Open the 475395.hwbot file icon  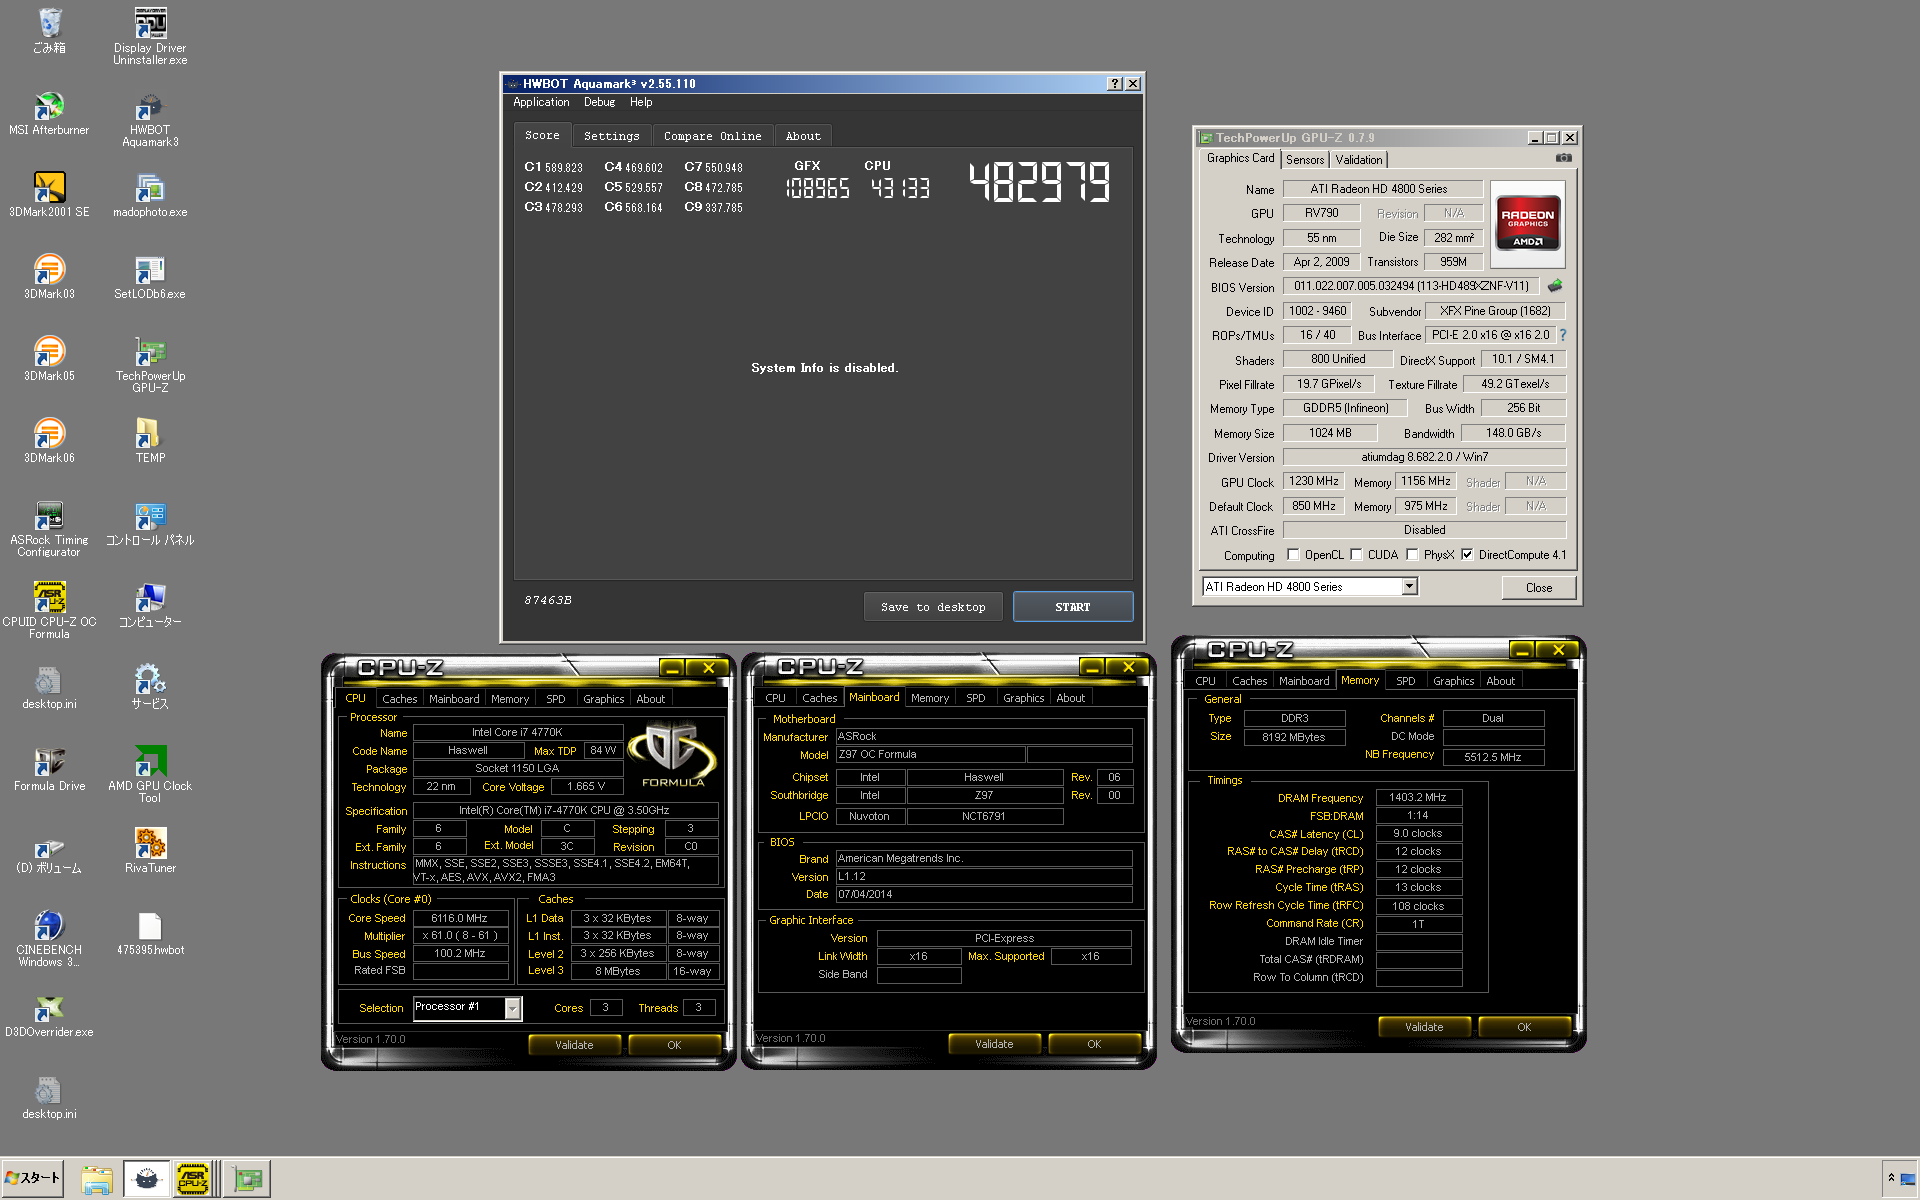tap(150, 933)
